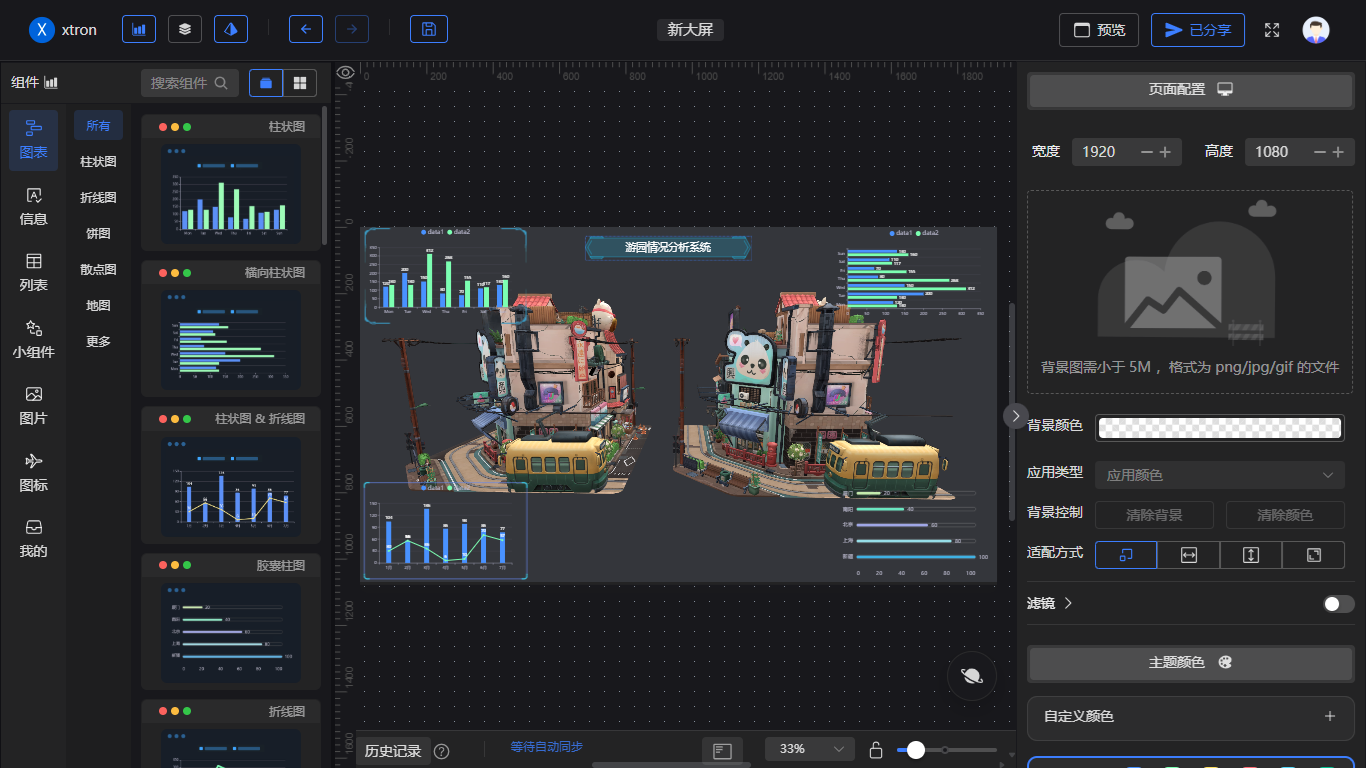Open history record help question icon
Viewport: 1366px width, 768px height.
442,751
